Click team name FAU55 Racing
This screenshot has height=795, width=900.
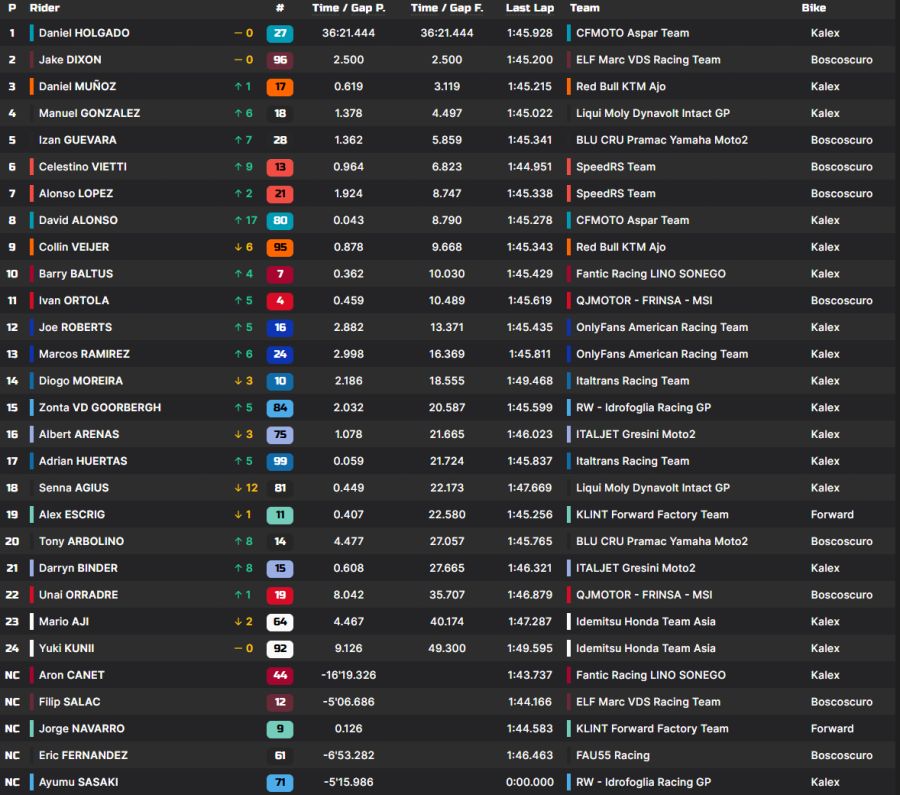pyautogui.click(x=613, y=755)
